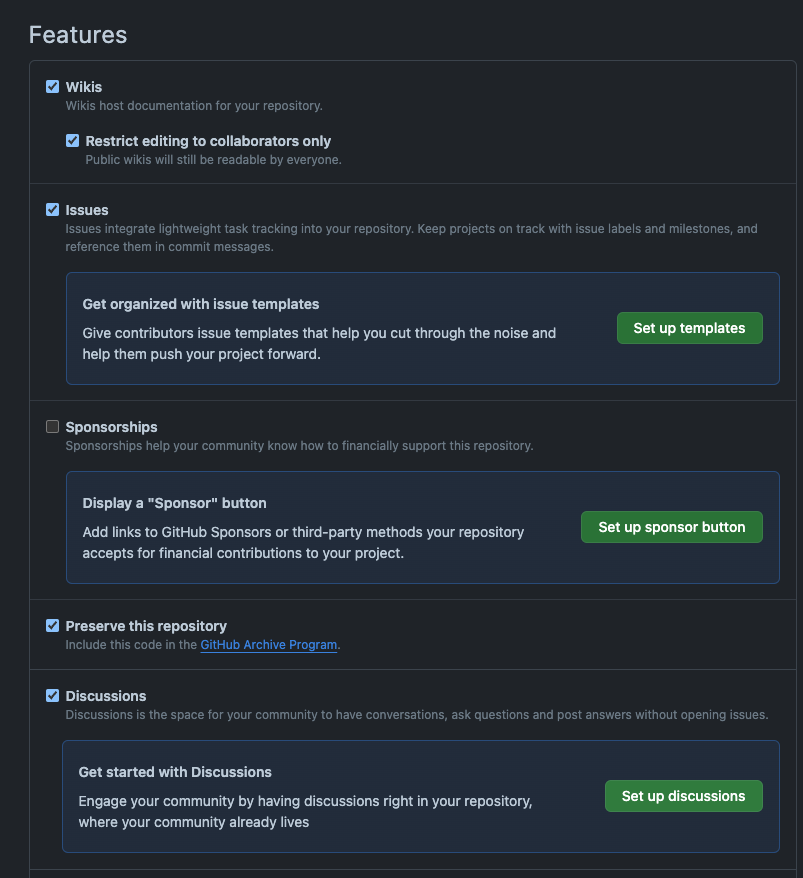Open Set up sponsor button

tap(671, 527)
